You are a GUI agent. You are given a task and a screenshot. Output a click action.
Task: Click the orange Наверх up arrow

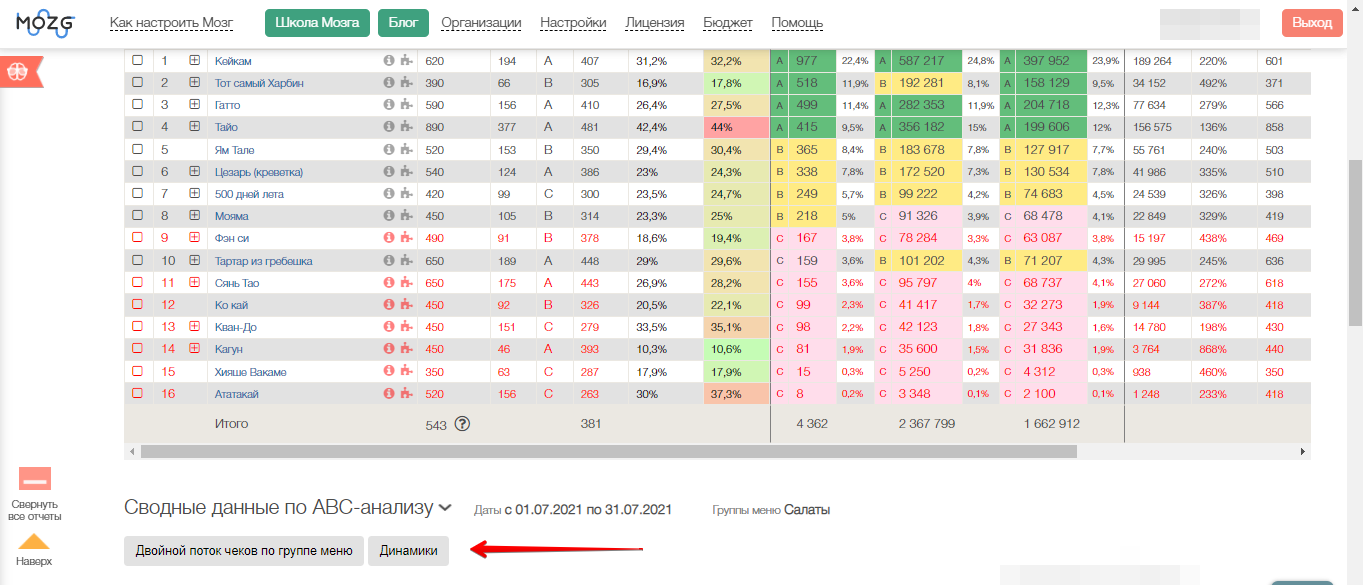click(x=34, y=542)
